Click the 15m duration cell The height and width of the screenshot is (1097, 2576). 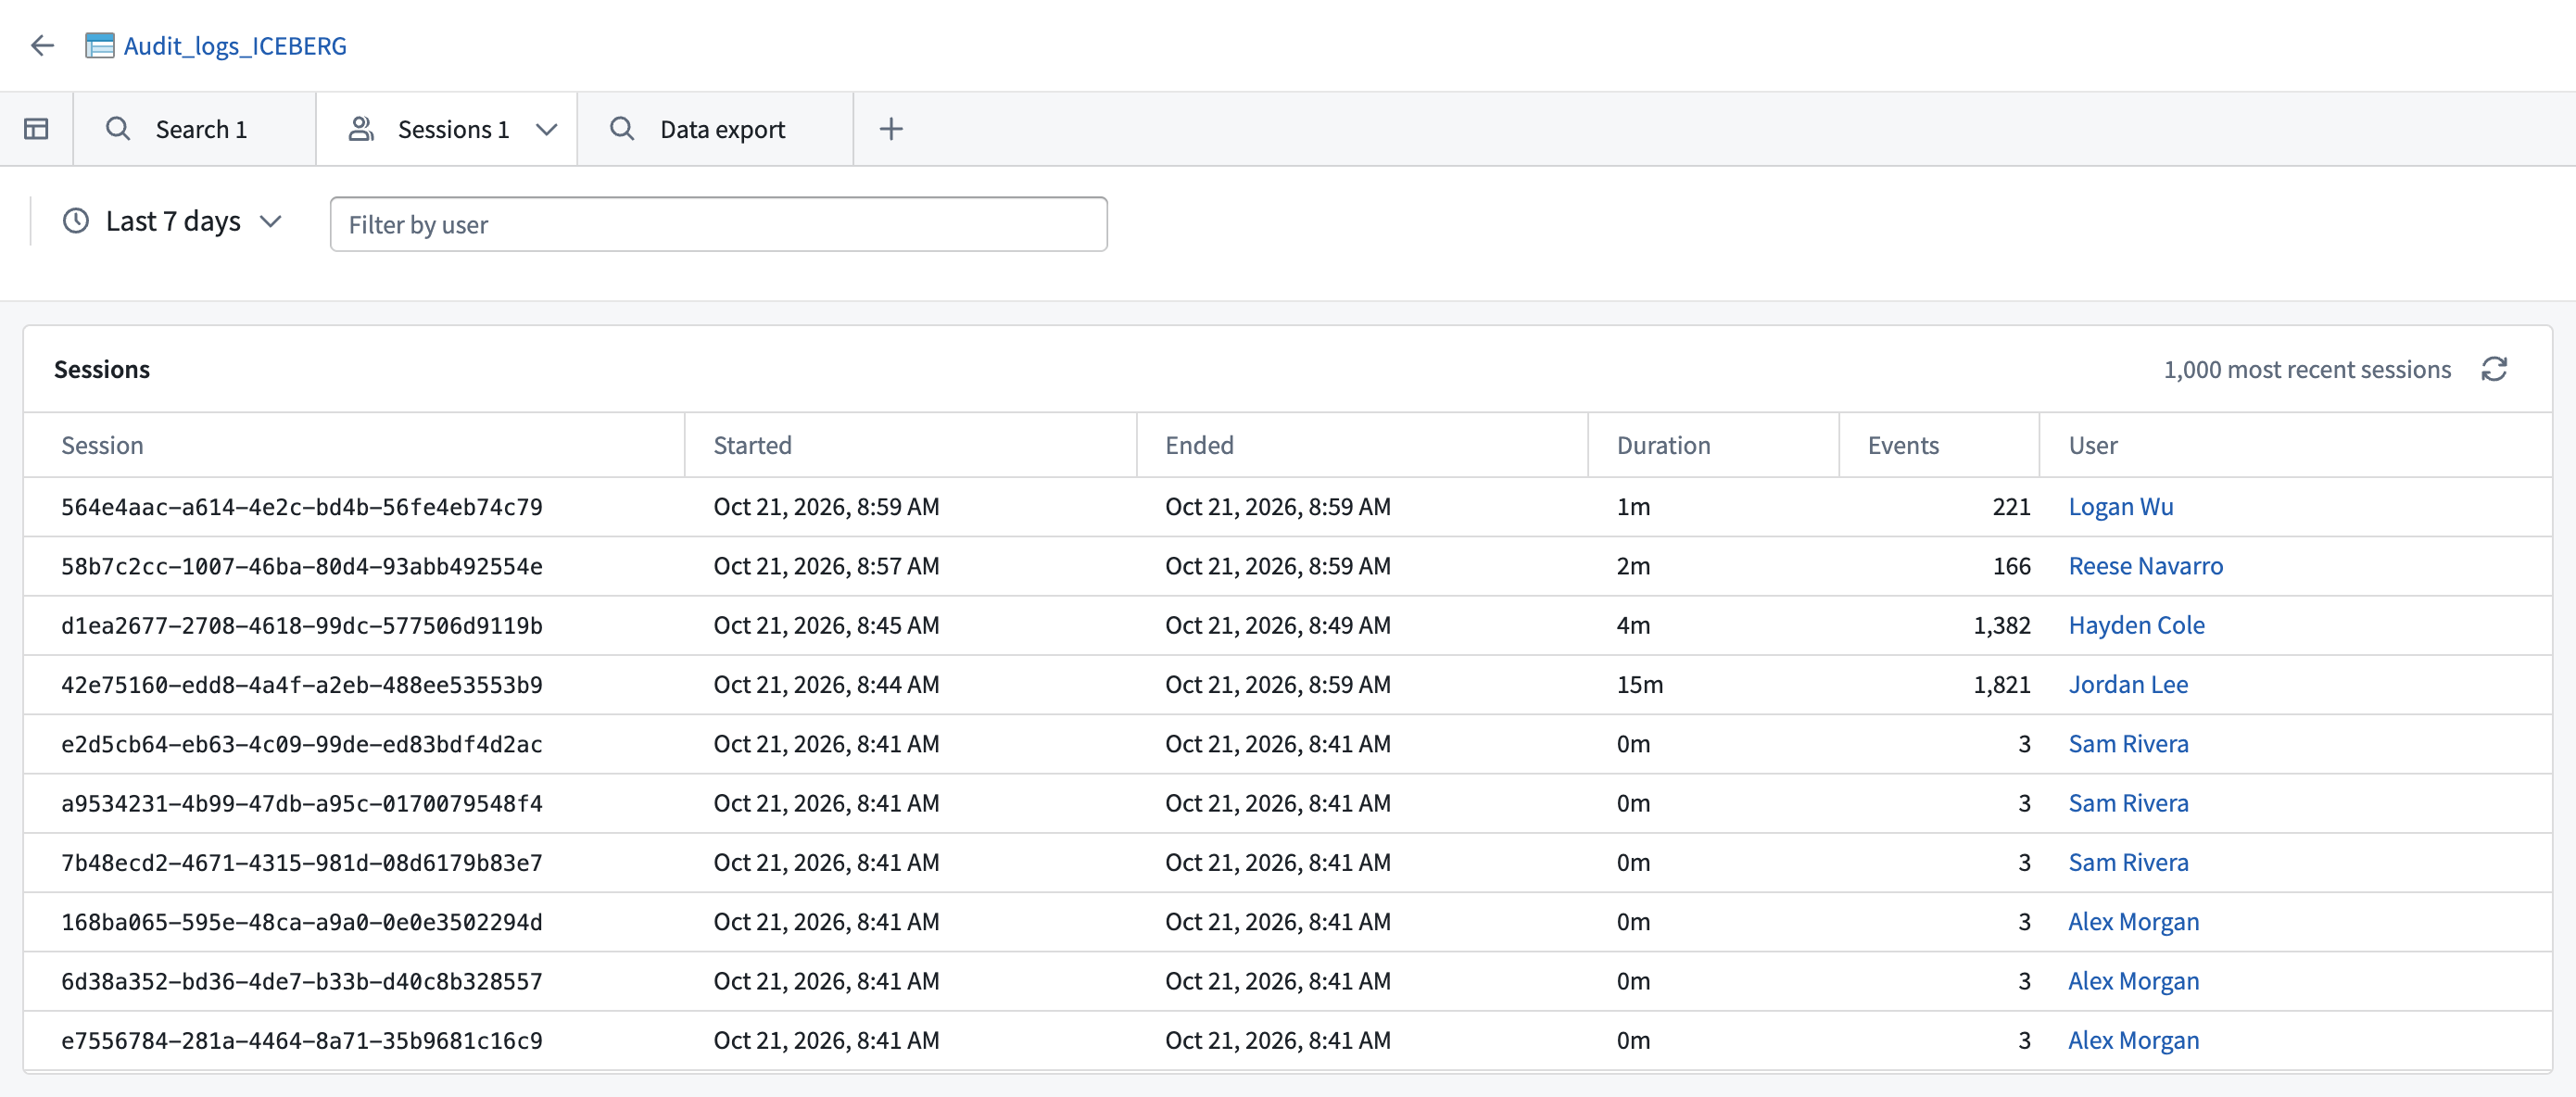(x=1640, y=685)
